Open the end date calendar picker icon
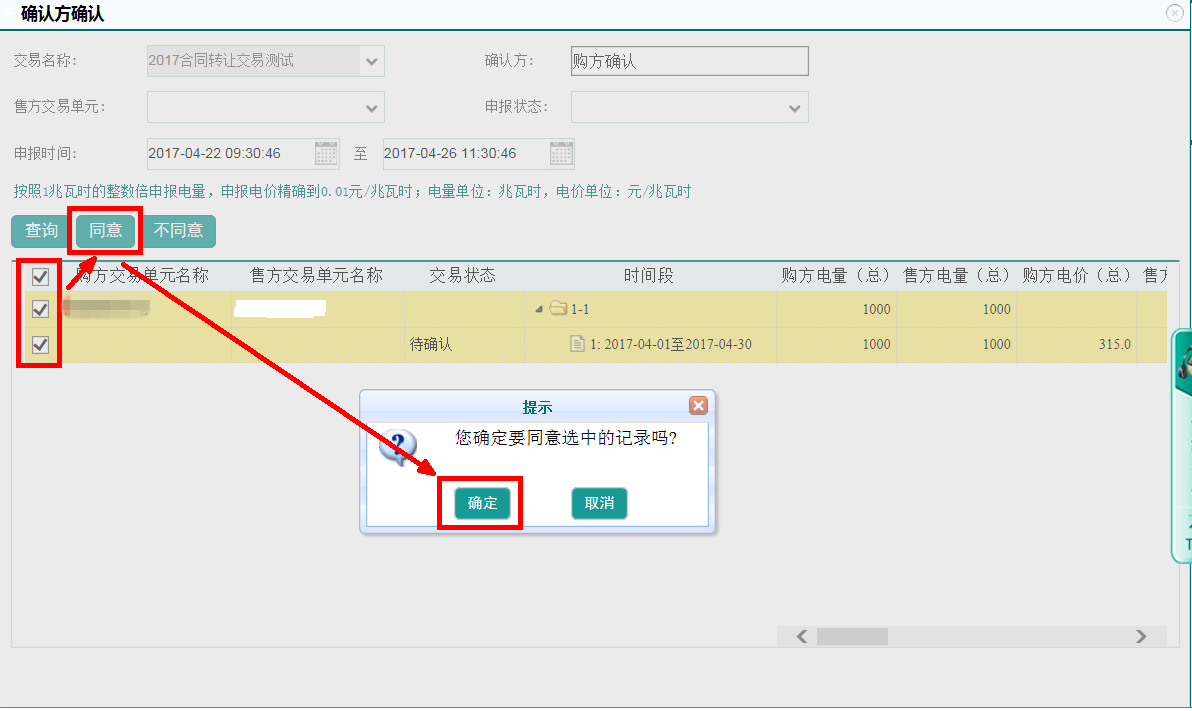Screen dimensions: 1192x711 click(x=561, y=154)
